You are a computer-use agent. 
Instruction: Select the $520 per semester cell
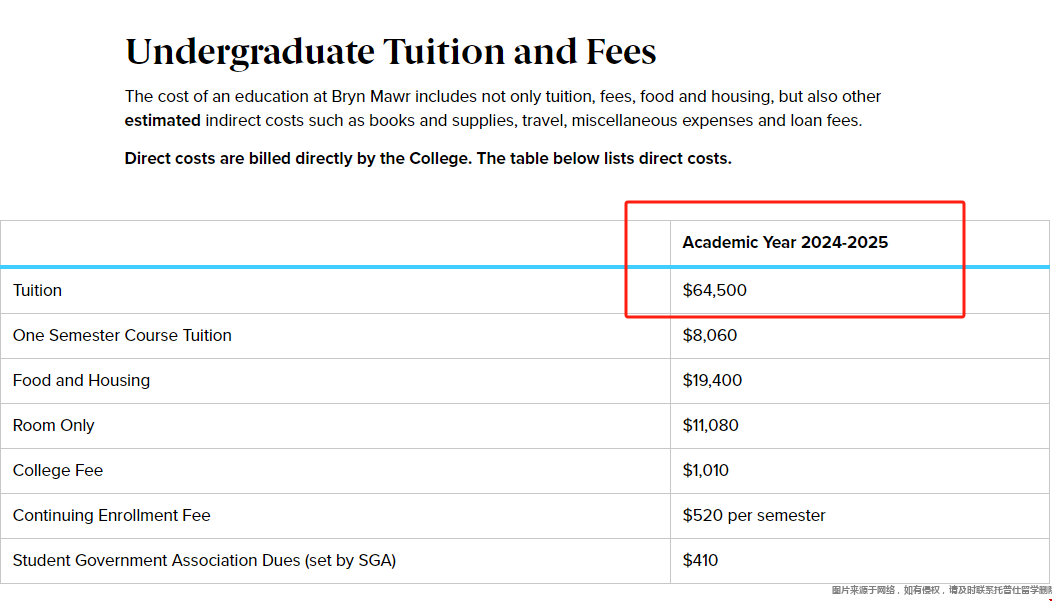tap(754, 515)
